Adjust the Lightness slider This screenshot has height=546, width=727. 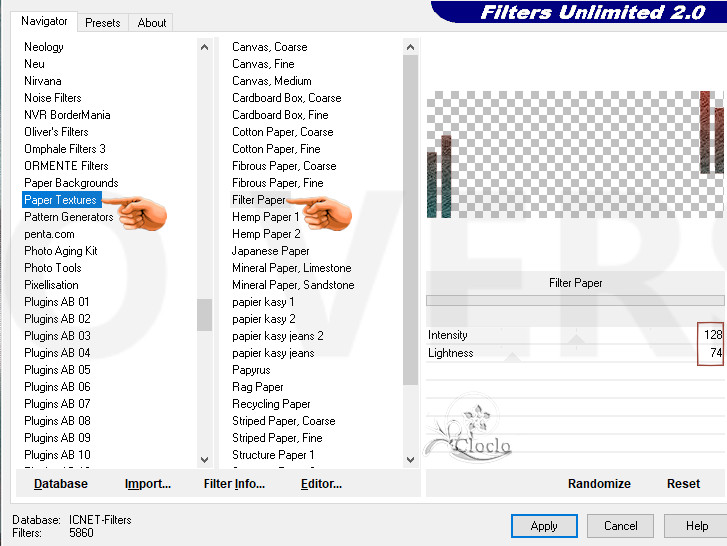click(x=575, y=353)
